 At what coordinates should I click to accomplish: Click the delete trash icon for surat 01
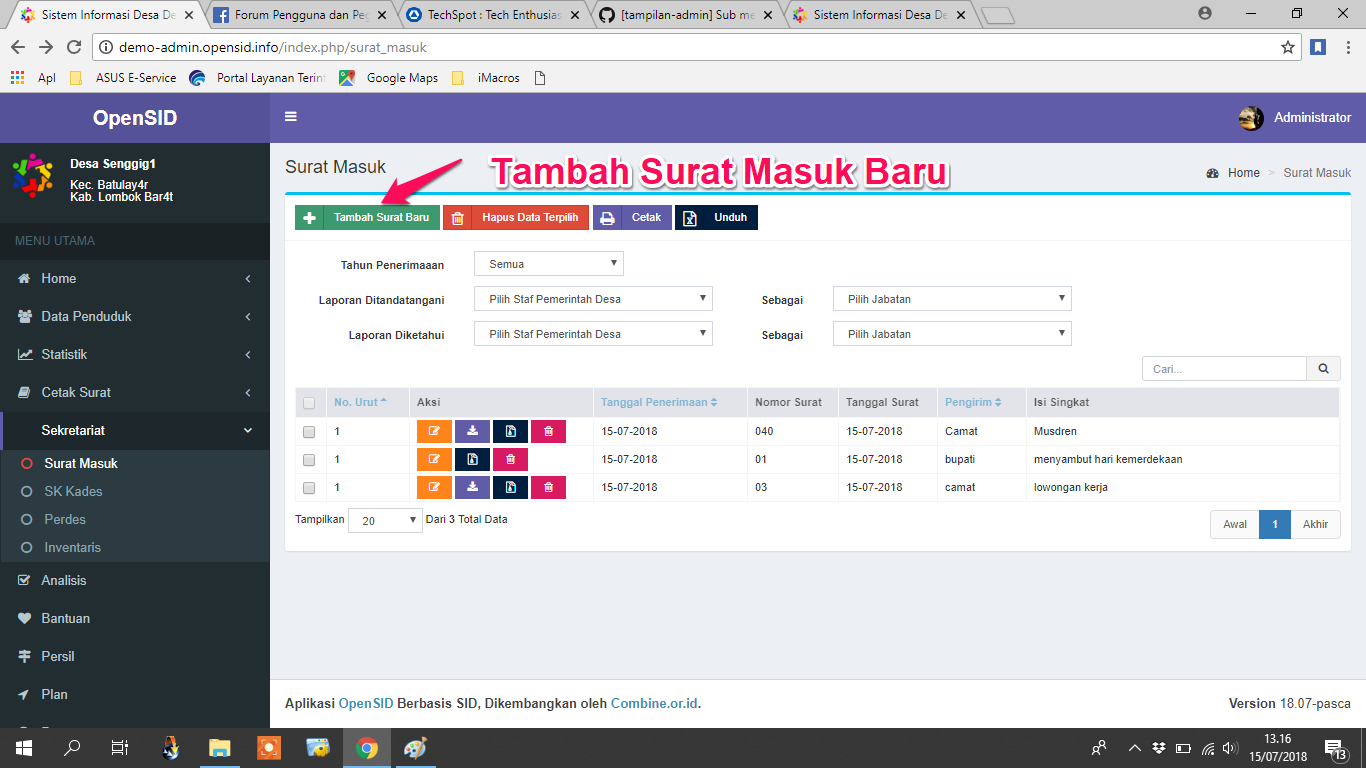point(510,459)
